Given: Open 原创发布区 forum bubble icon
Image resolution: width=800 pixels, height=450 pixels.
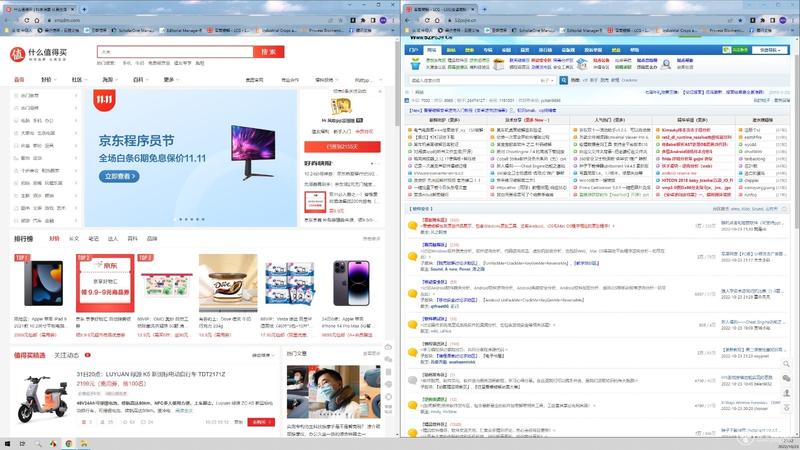Looking at the screenshot, I should click(x=412, y=226).
